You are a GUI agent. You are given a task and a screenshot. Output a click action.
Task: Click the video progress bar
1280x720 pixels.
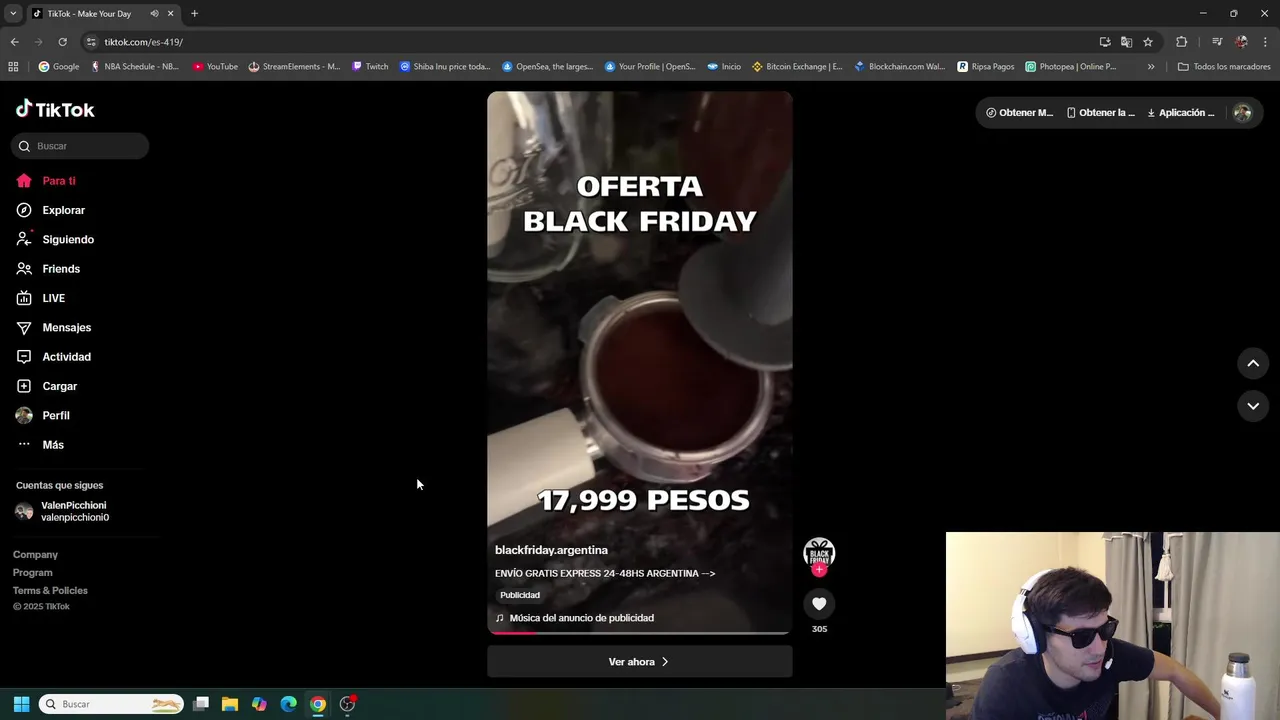pyautogui.click(x=640, y=633)
